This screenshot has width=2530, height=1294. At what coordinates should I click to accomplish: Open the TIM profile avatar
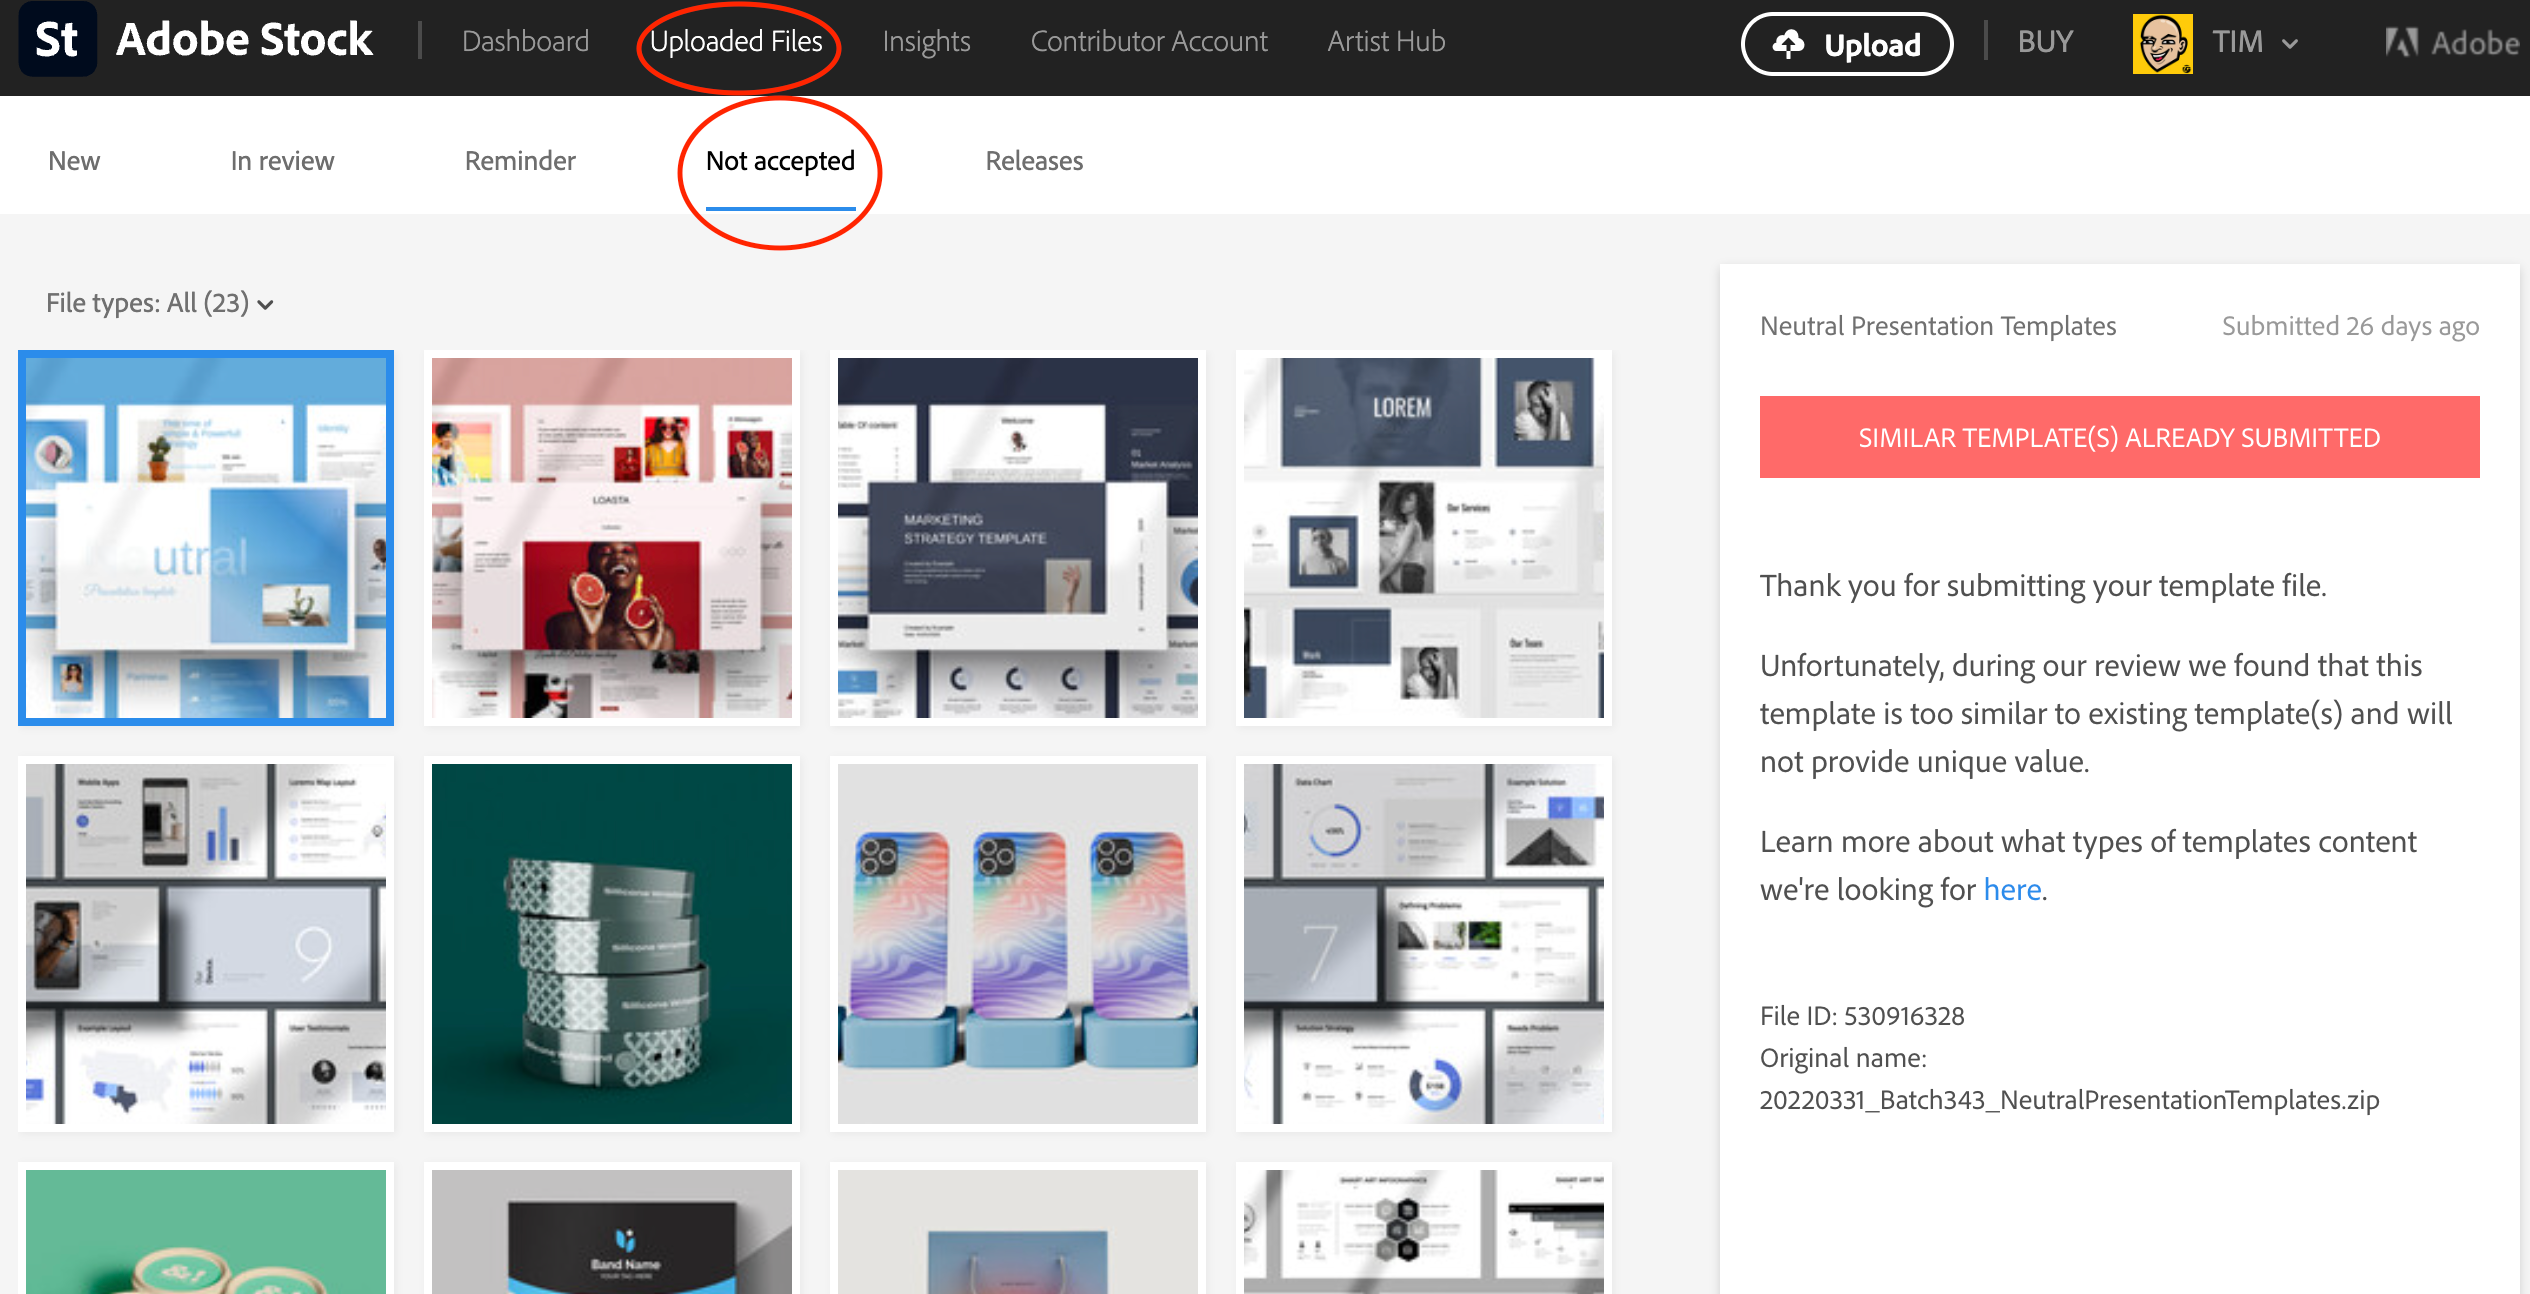(x=2161, y=43)
